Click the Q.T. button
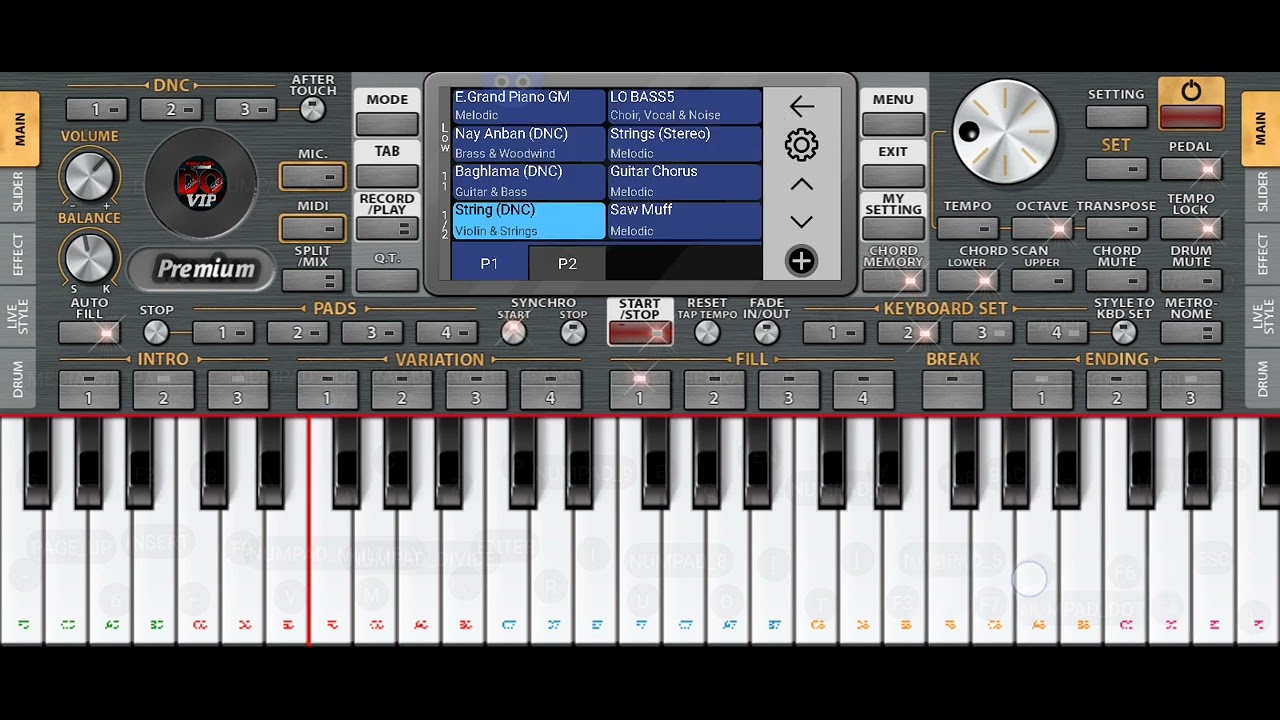The height and width of the screenshot is (720, 1280). [x=387, y=281]
